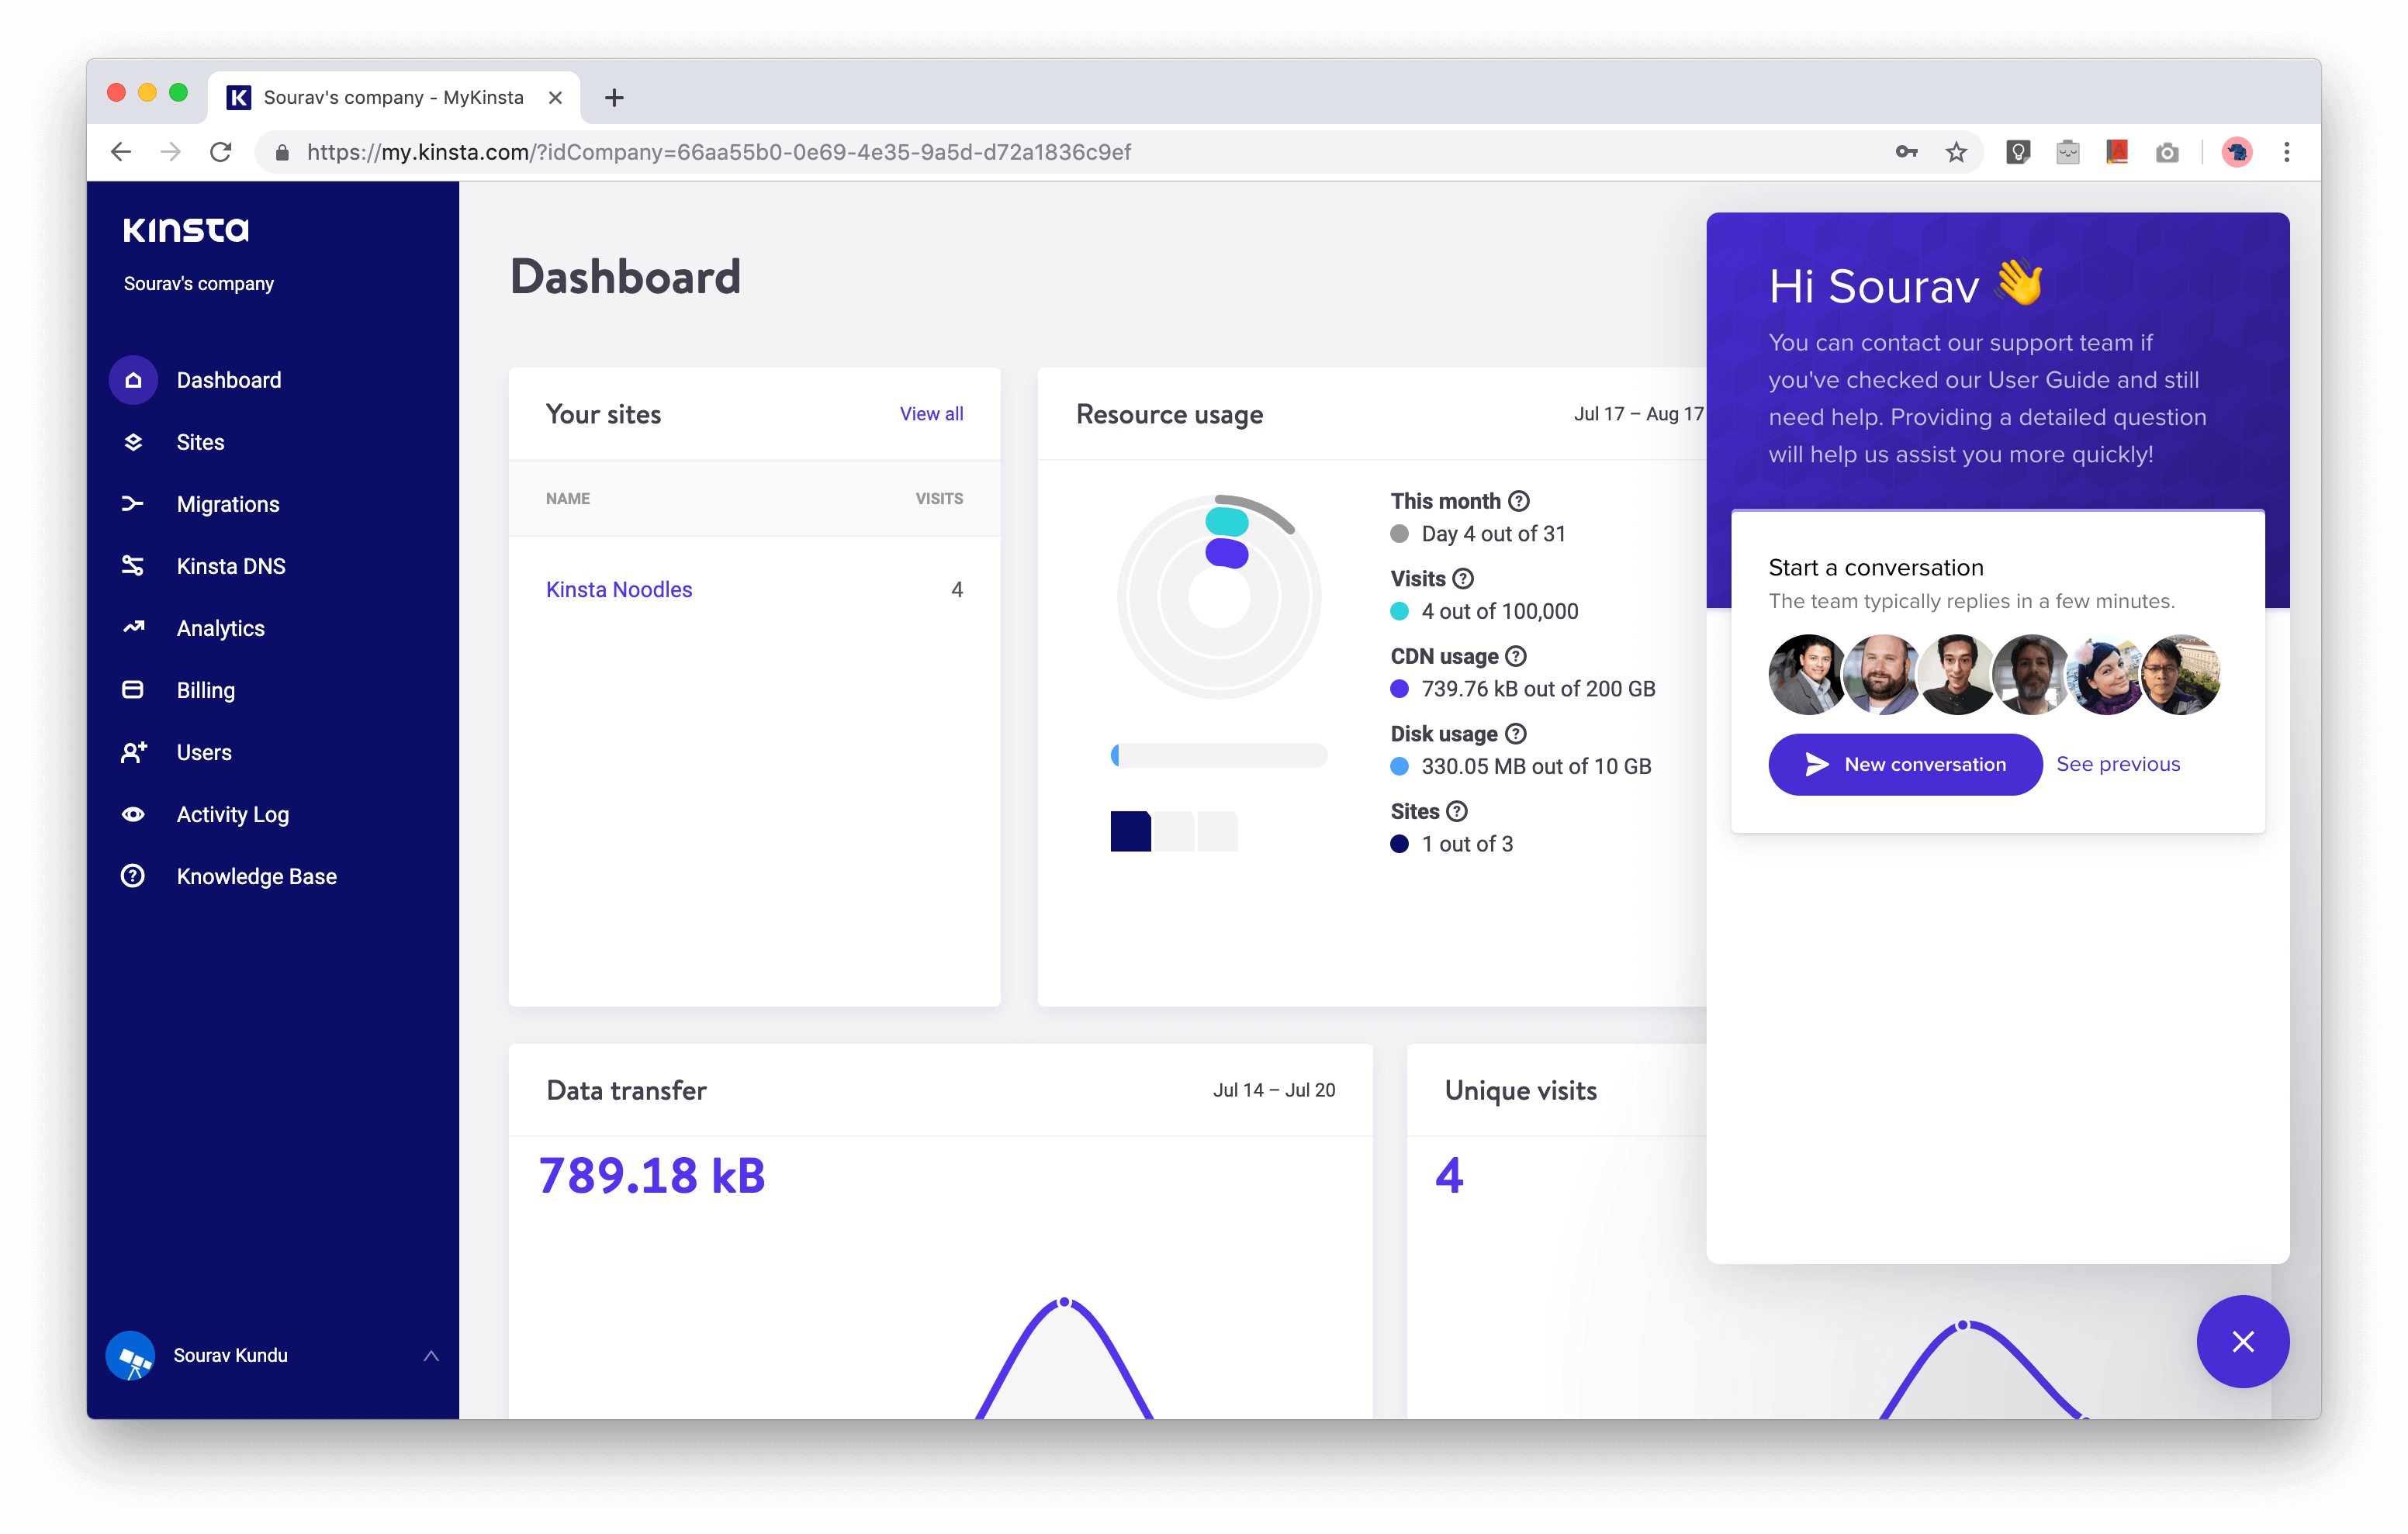2408x1534 pixels.
Task: Click the Chrome profile avatar
Action: tap(2237, 152)
